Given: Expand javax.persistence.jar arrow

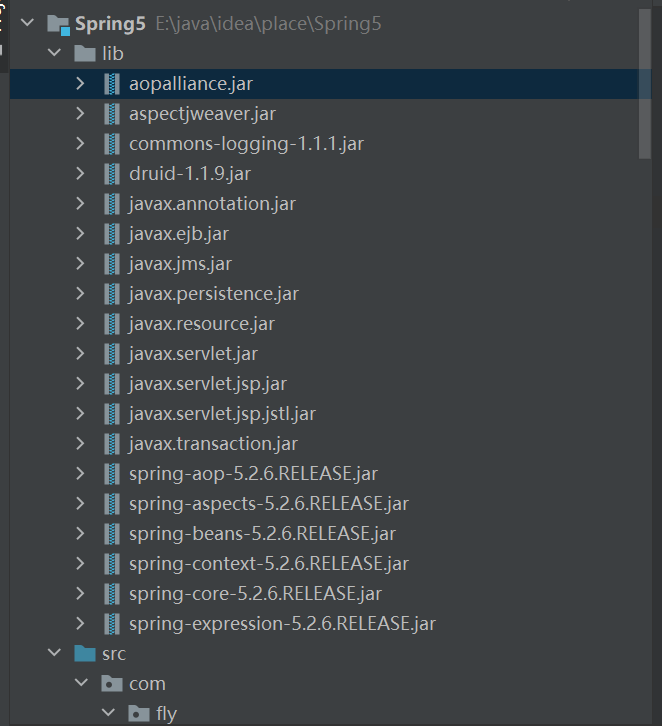Looking at the screenshot, I should click(x=80, y=294).
